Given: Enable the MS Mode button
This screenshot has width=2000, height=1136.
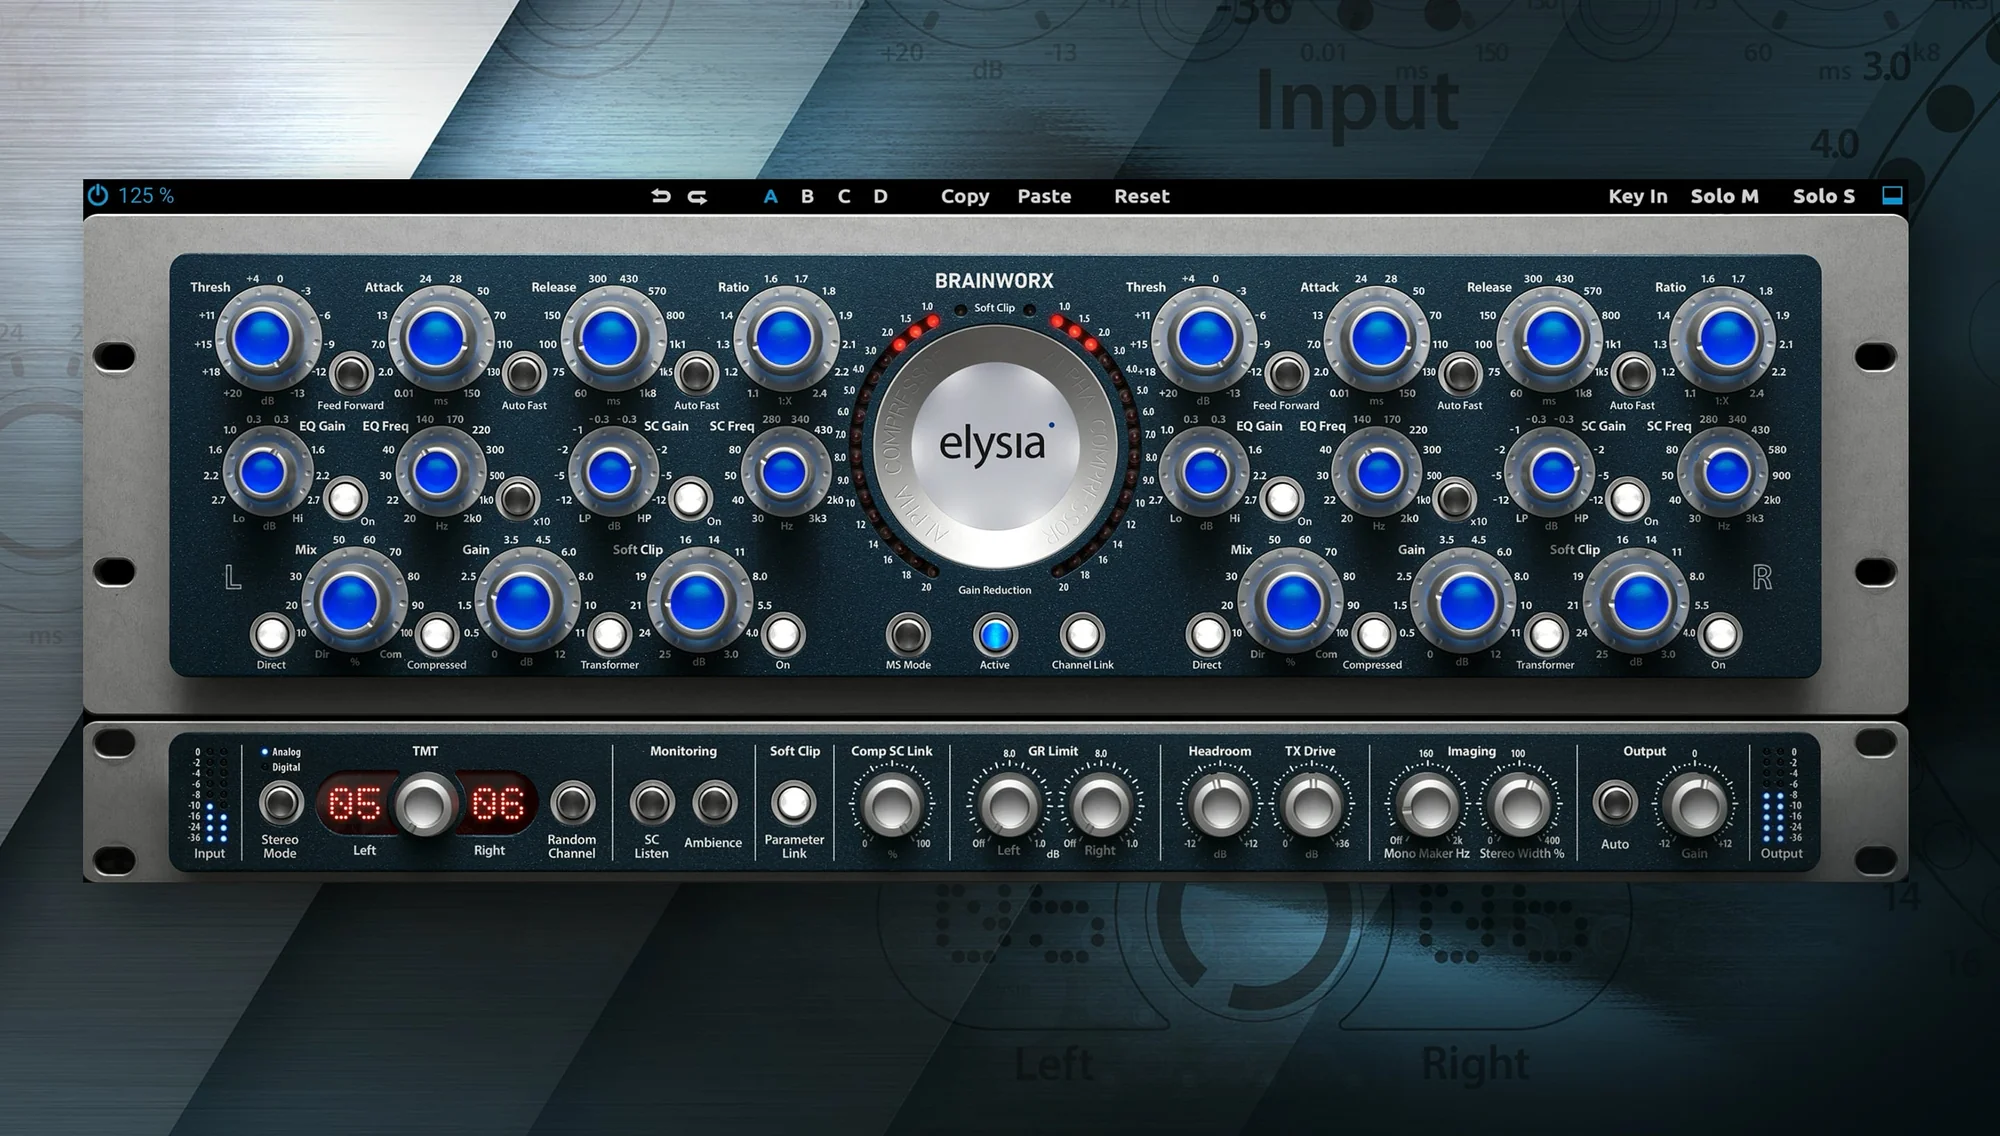Looking at the screenshot, I should [908, 635].
